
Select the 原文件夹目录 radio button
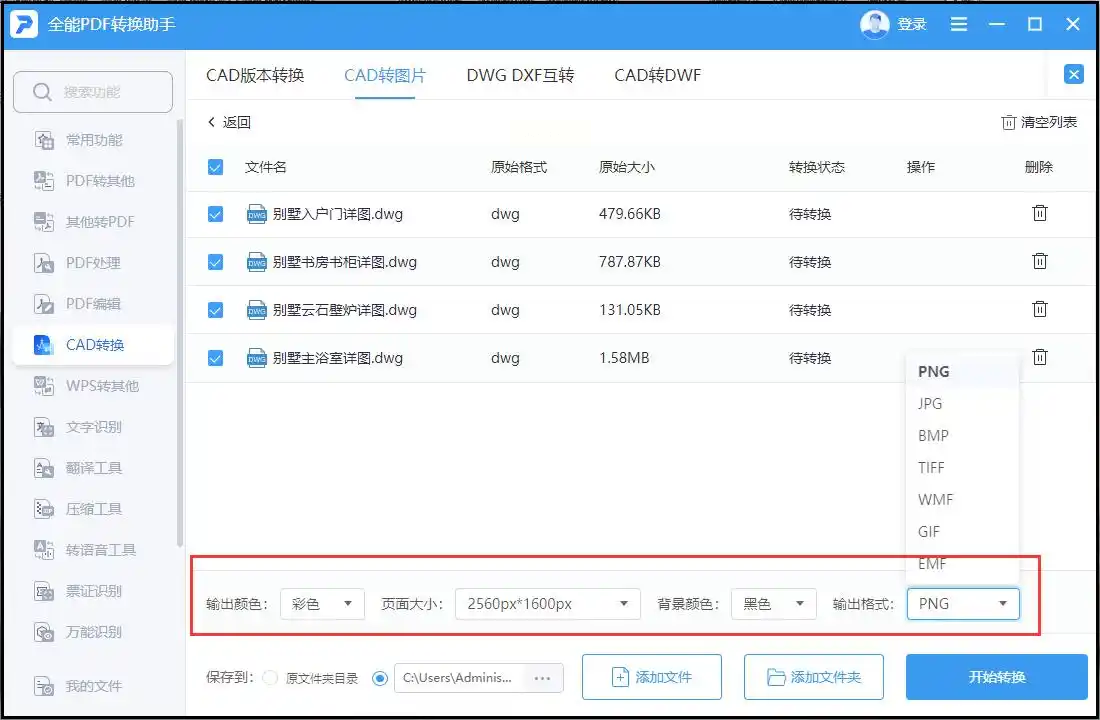270,678
